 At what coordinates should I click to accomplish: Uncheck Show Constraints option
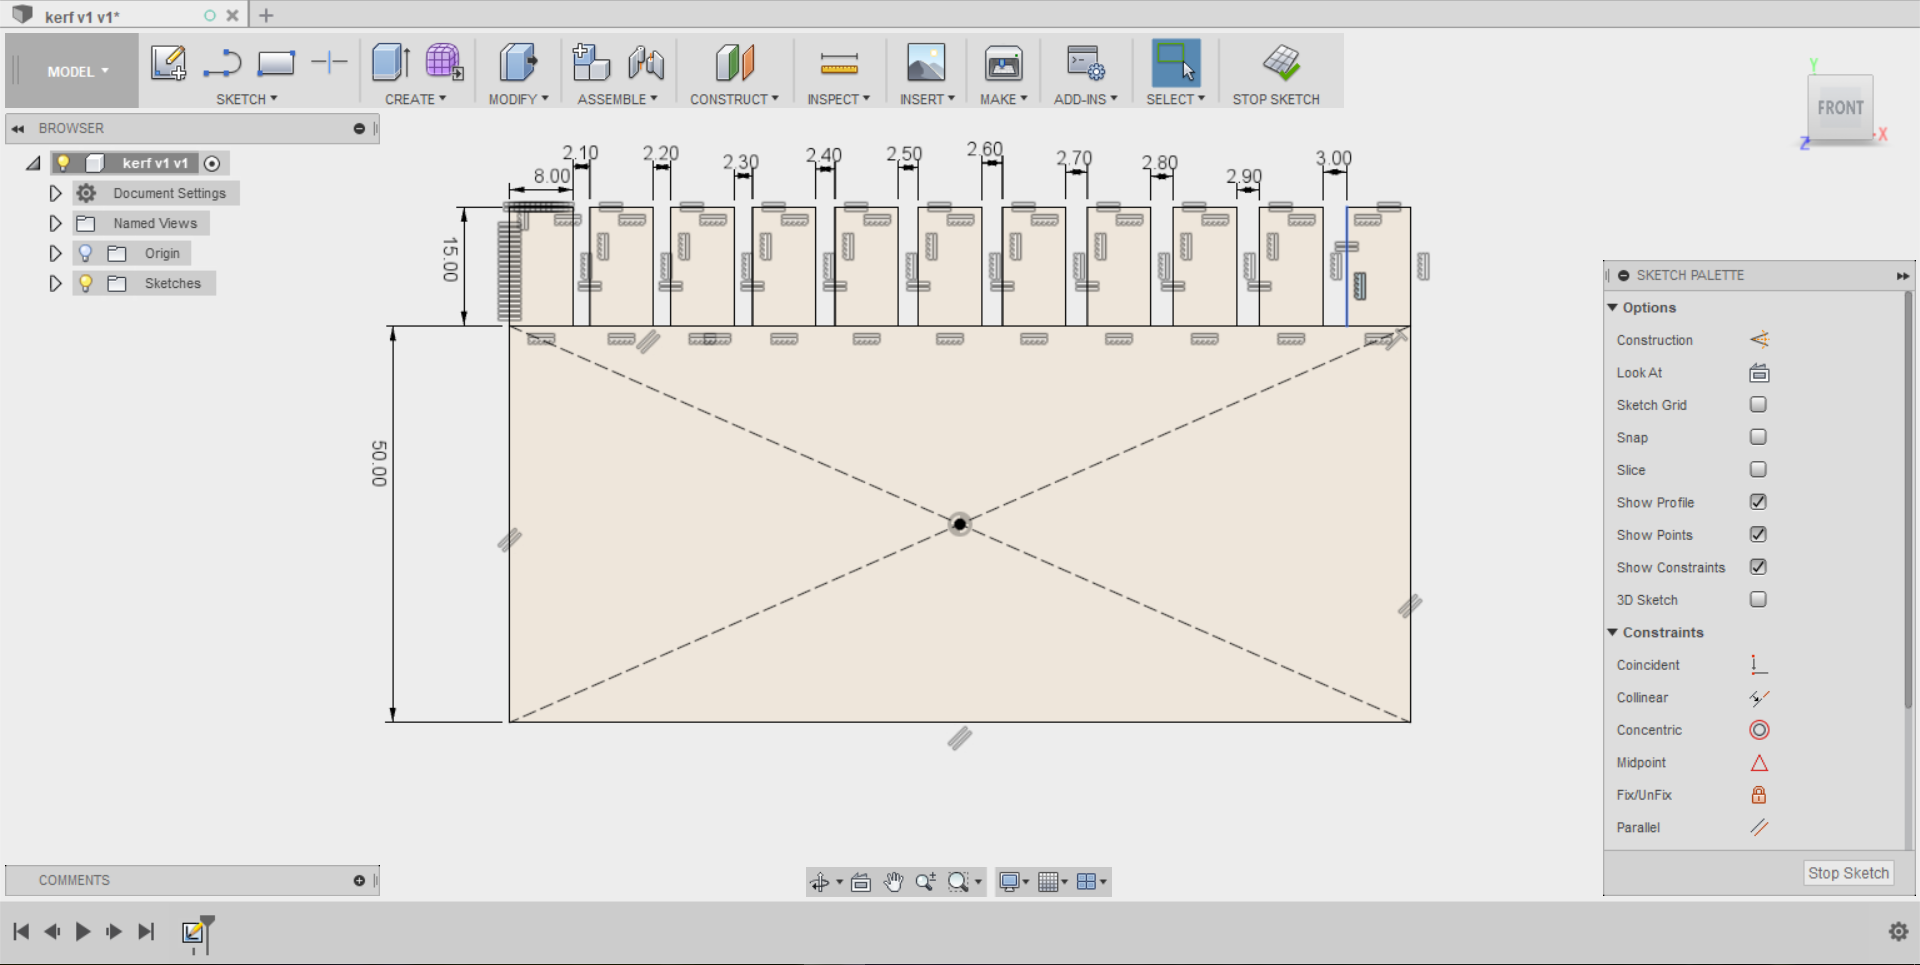tap(1758, 567)
